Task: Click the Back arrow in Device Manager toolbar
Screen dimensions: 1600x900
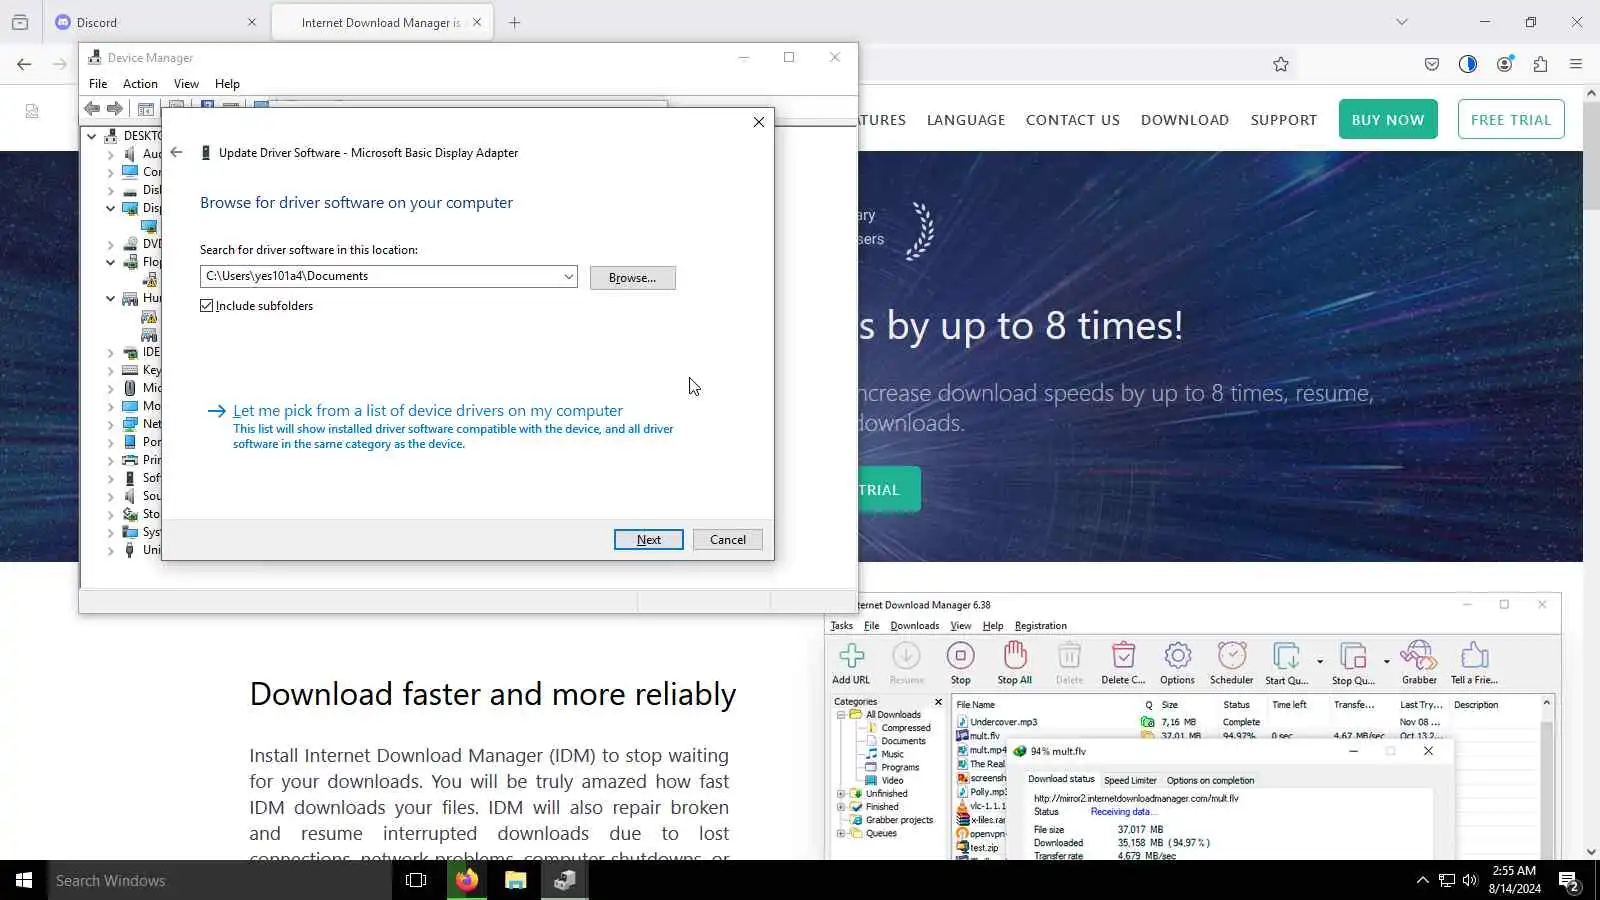Action: (x=92, y=108)
